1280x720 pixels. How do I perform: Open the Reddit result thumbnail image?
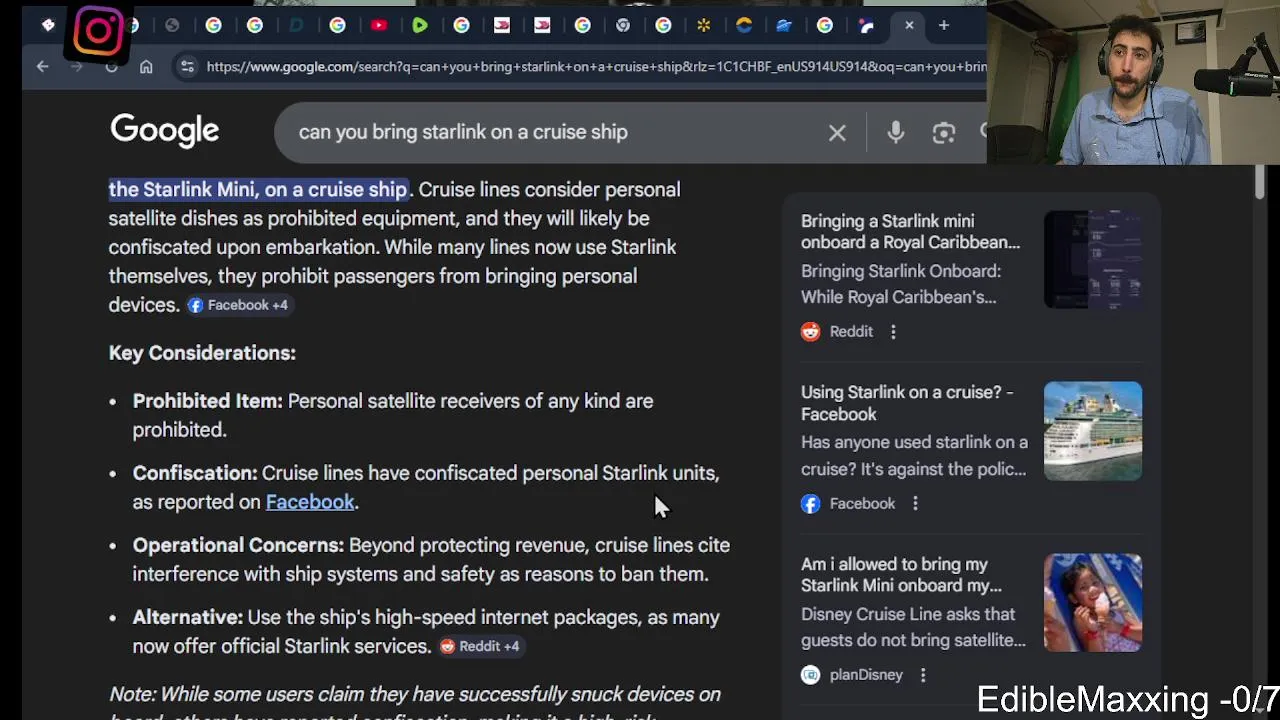[1093, 259]
